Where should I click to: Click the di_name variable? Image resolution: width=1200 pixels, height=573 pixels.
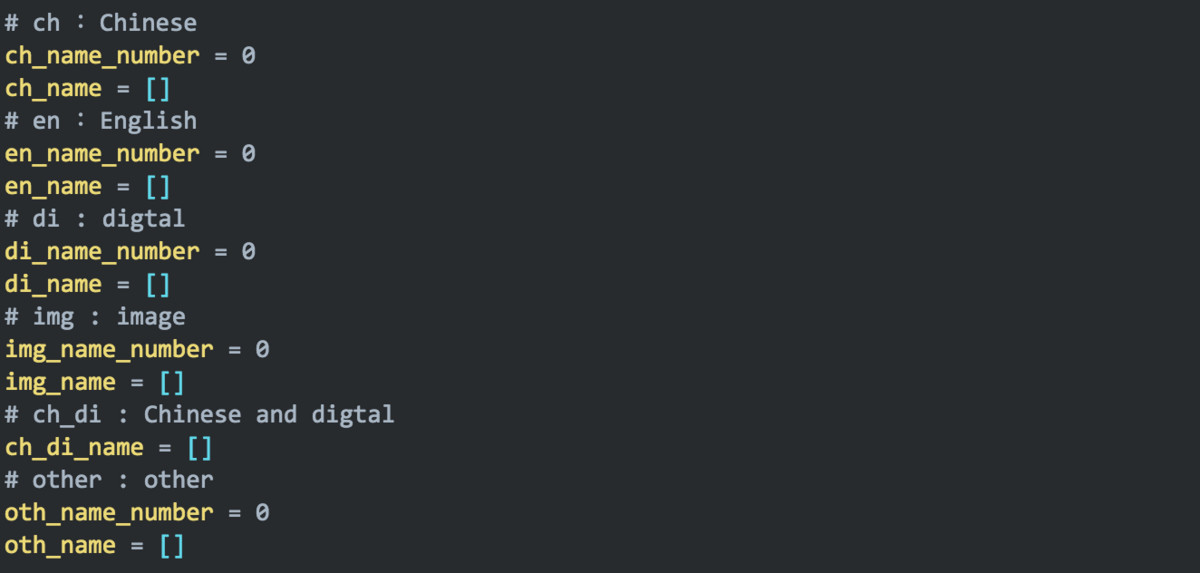(x=53, y=285)
